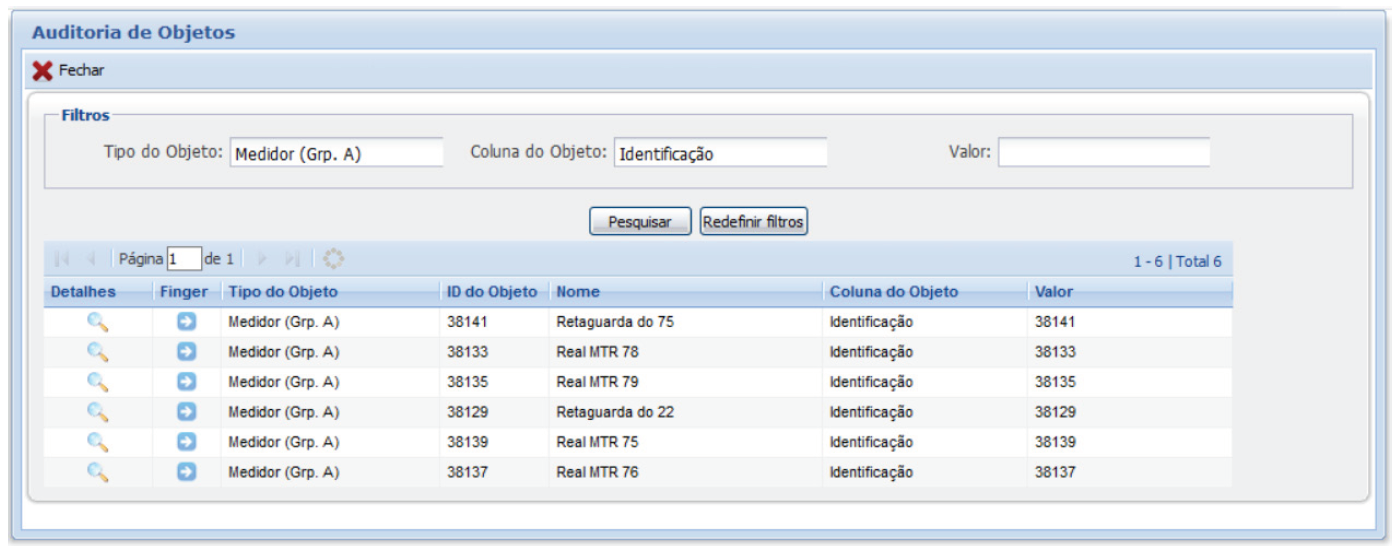The width and height of the screenshot is (1395, 548).
Task: Click Finger arrow icon for Real MTR 79
Action: click(186, 382)
